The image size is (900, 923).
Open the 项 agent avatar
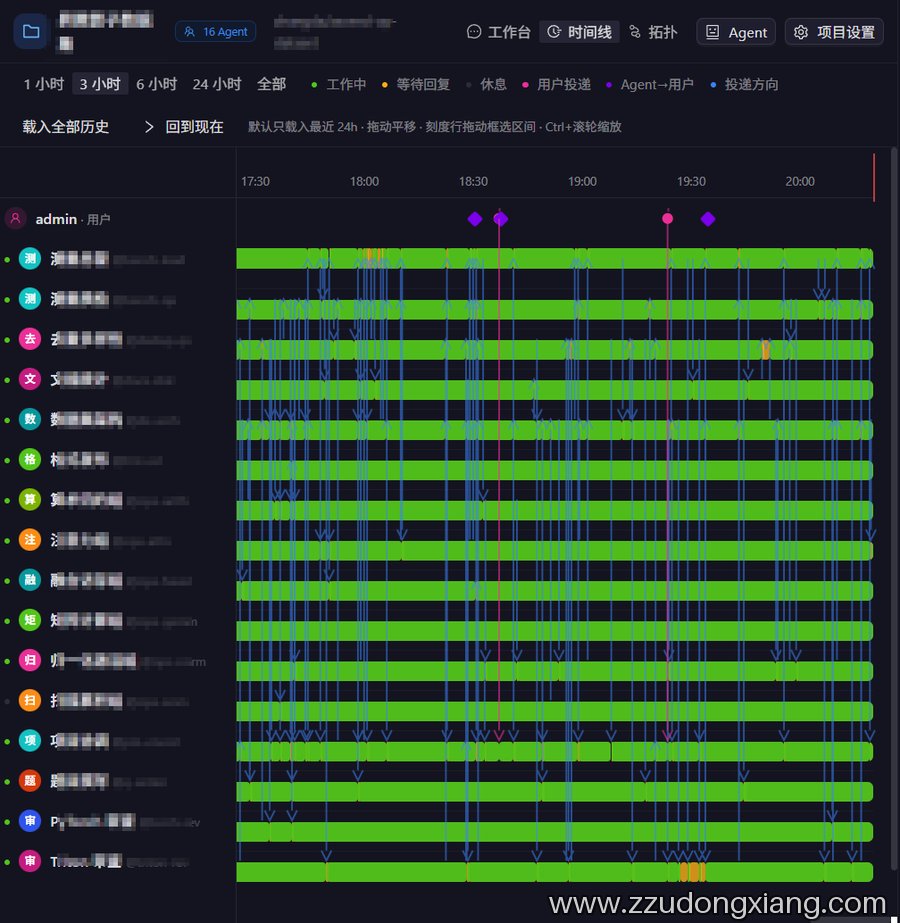[x=30, y=741]
